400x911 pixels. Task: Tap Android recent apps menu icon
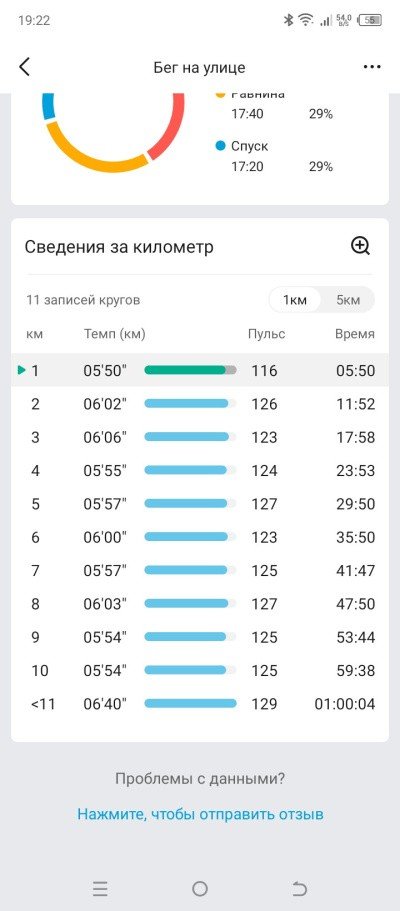(100, 888)
